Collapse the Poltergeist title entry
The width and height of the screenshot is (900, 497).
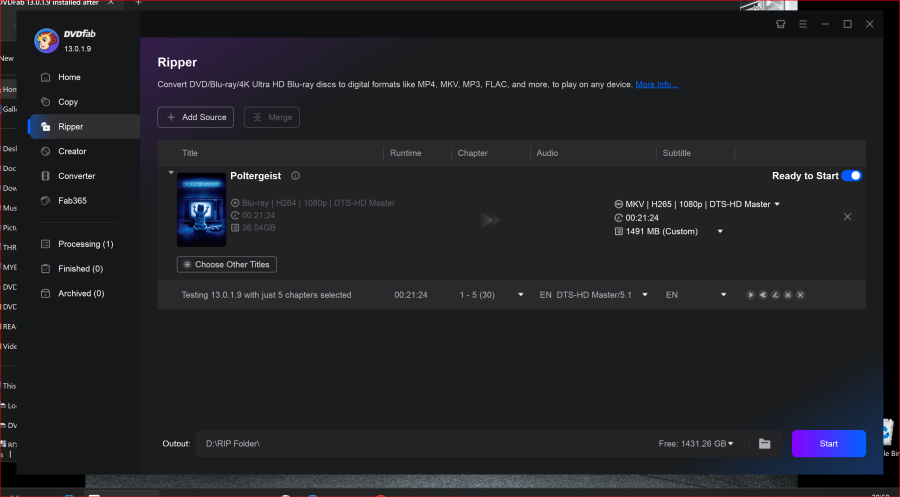(x=171, y=172)
